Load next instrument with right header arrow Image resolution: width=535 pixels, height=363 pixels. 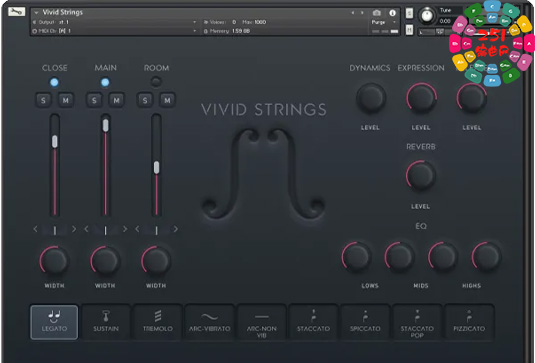(362, 13)
